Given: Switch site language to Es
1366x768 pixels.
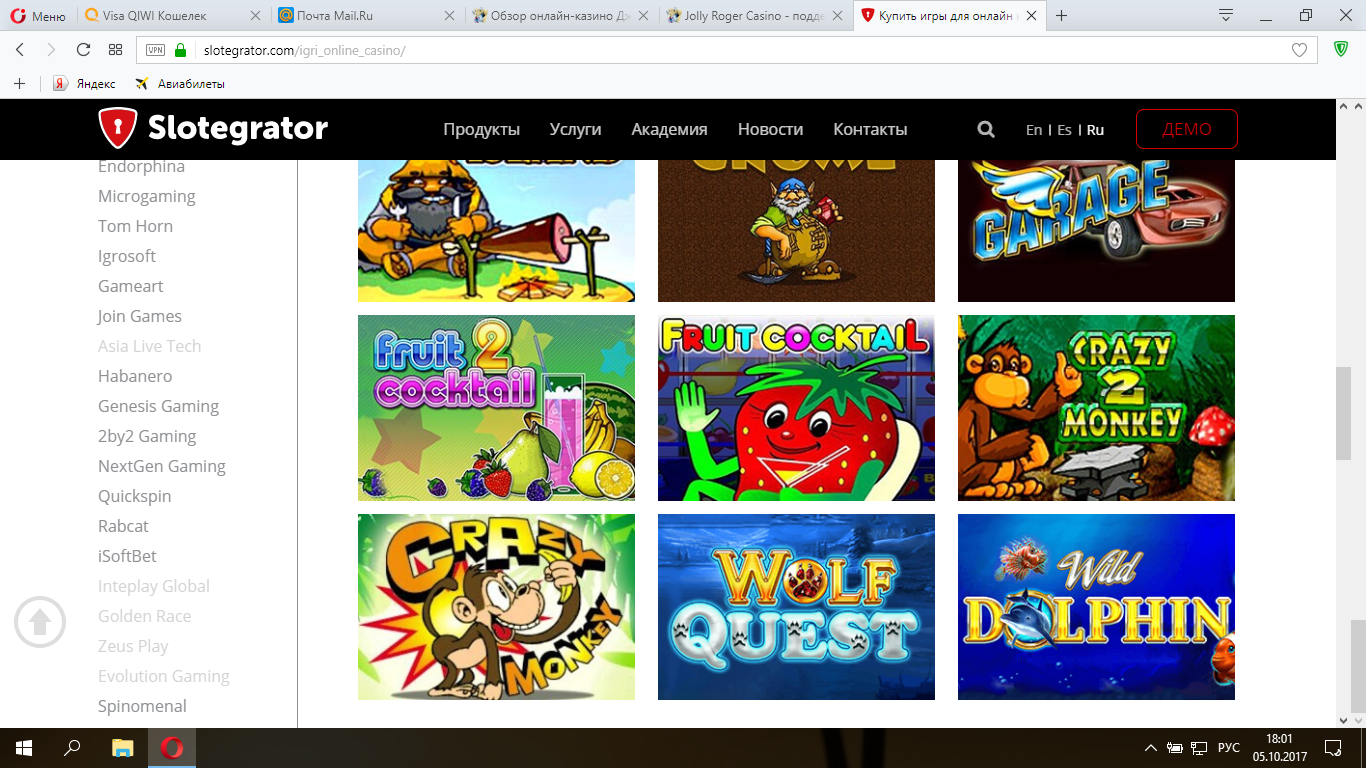Looking at the screenshot, I should 1064,130.
